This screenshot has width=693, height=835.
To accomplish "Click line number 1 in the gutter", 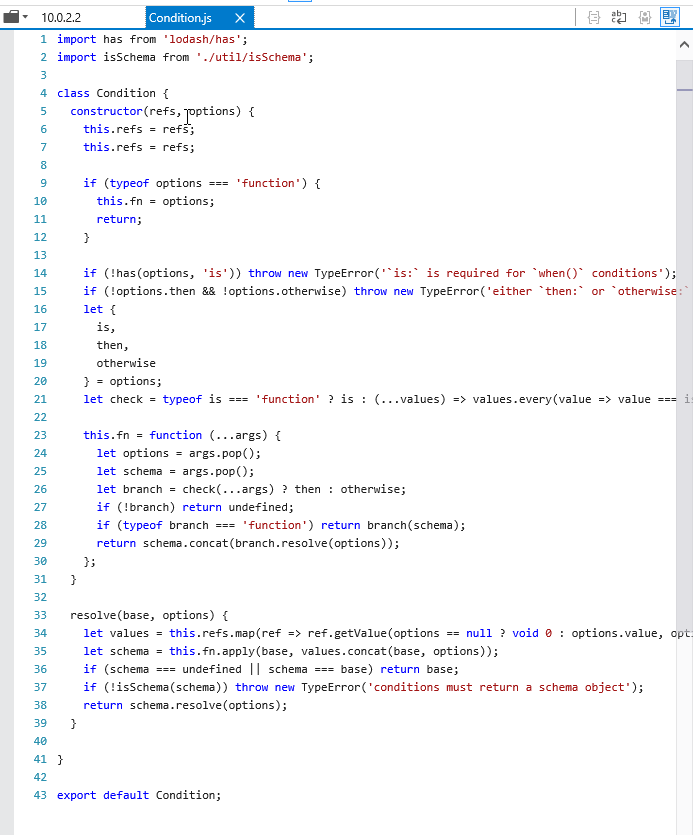I will coord(43,39).
